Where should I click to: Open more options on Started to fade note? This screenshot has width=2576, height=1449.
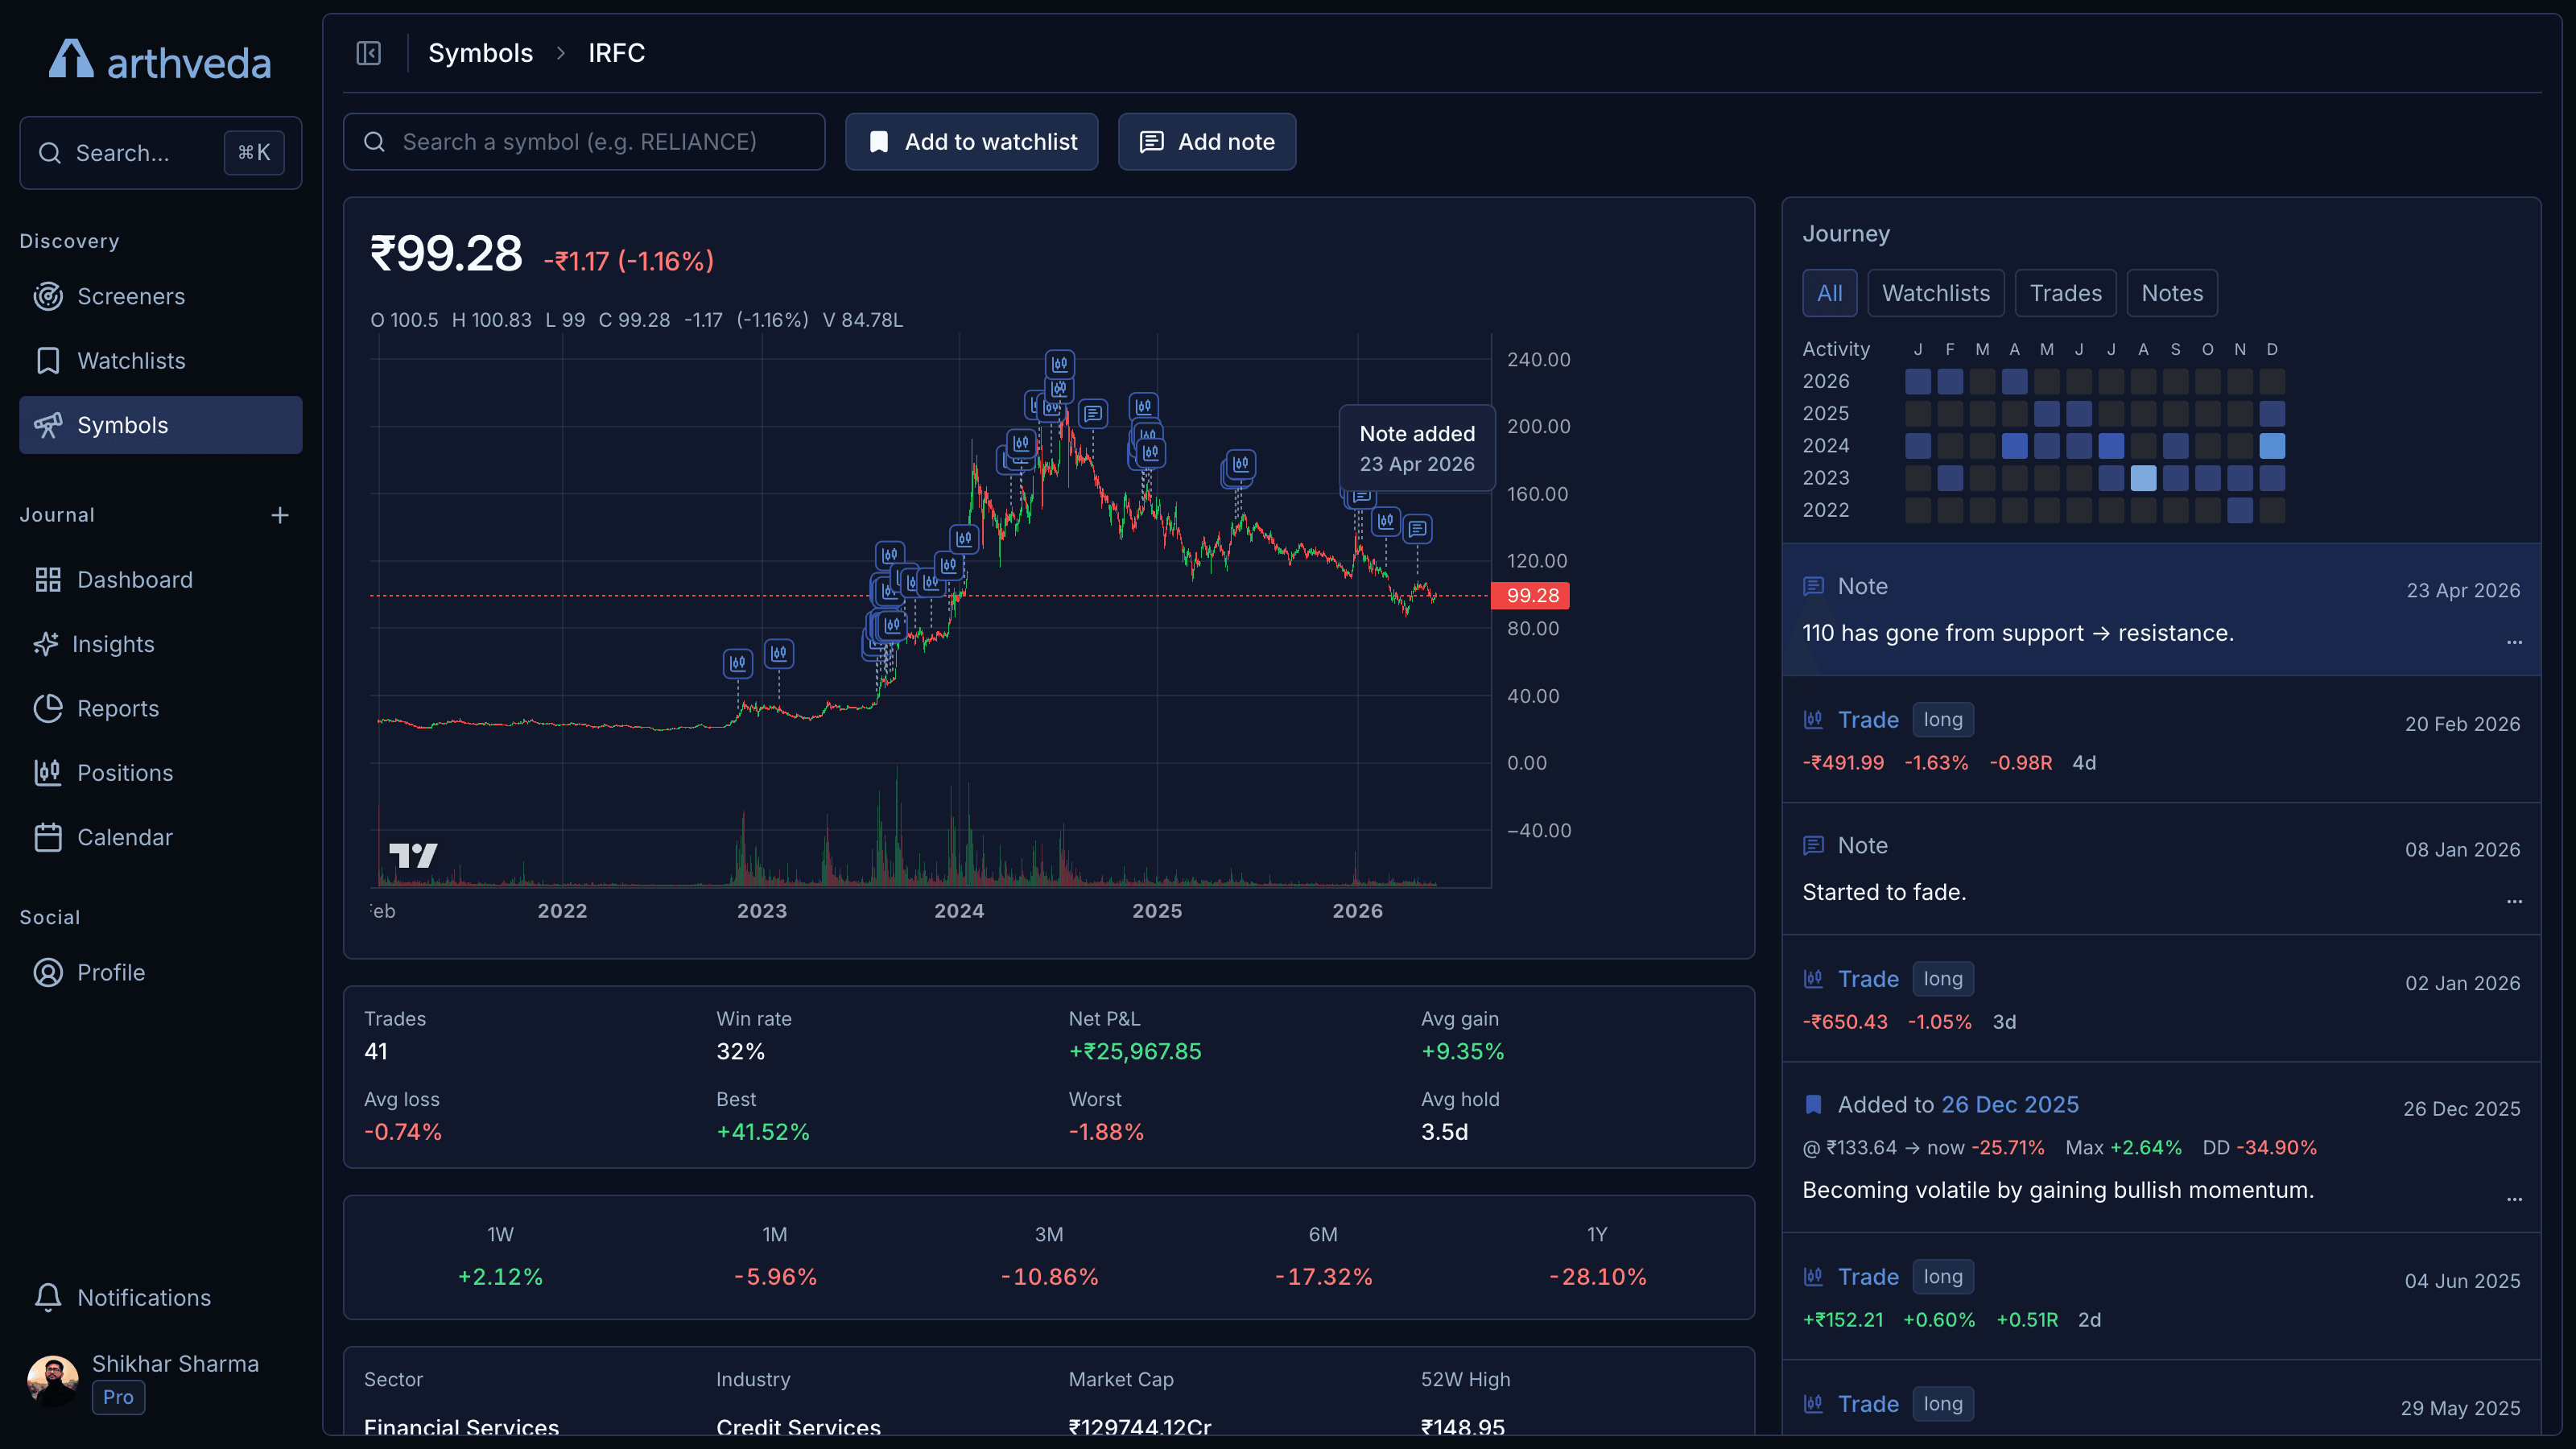(2514, 901)
